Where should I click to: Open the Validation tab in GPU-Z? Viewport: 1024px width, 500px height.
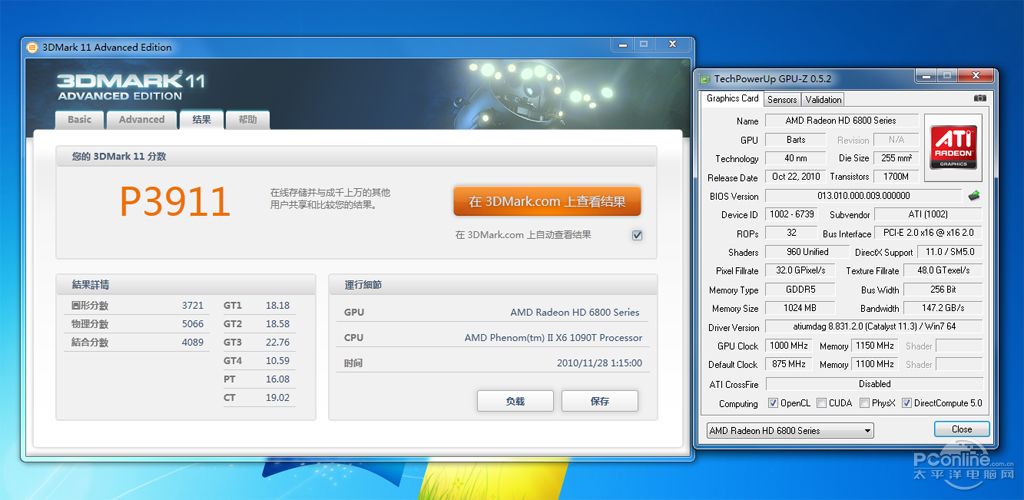coord(823,100)
